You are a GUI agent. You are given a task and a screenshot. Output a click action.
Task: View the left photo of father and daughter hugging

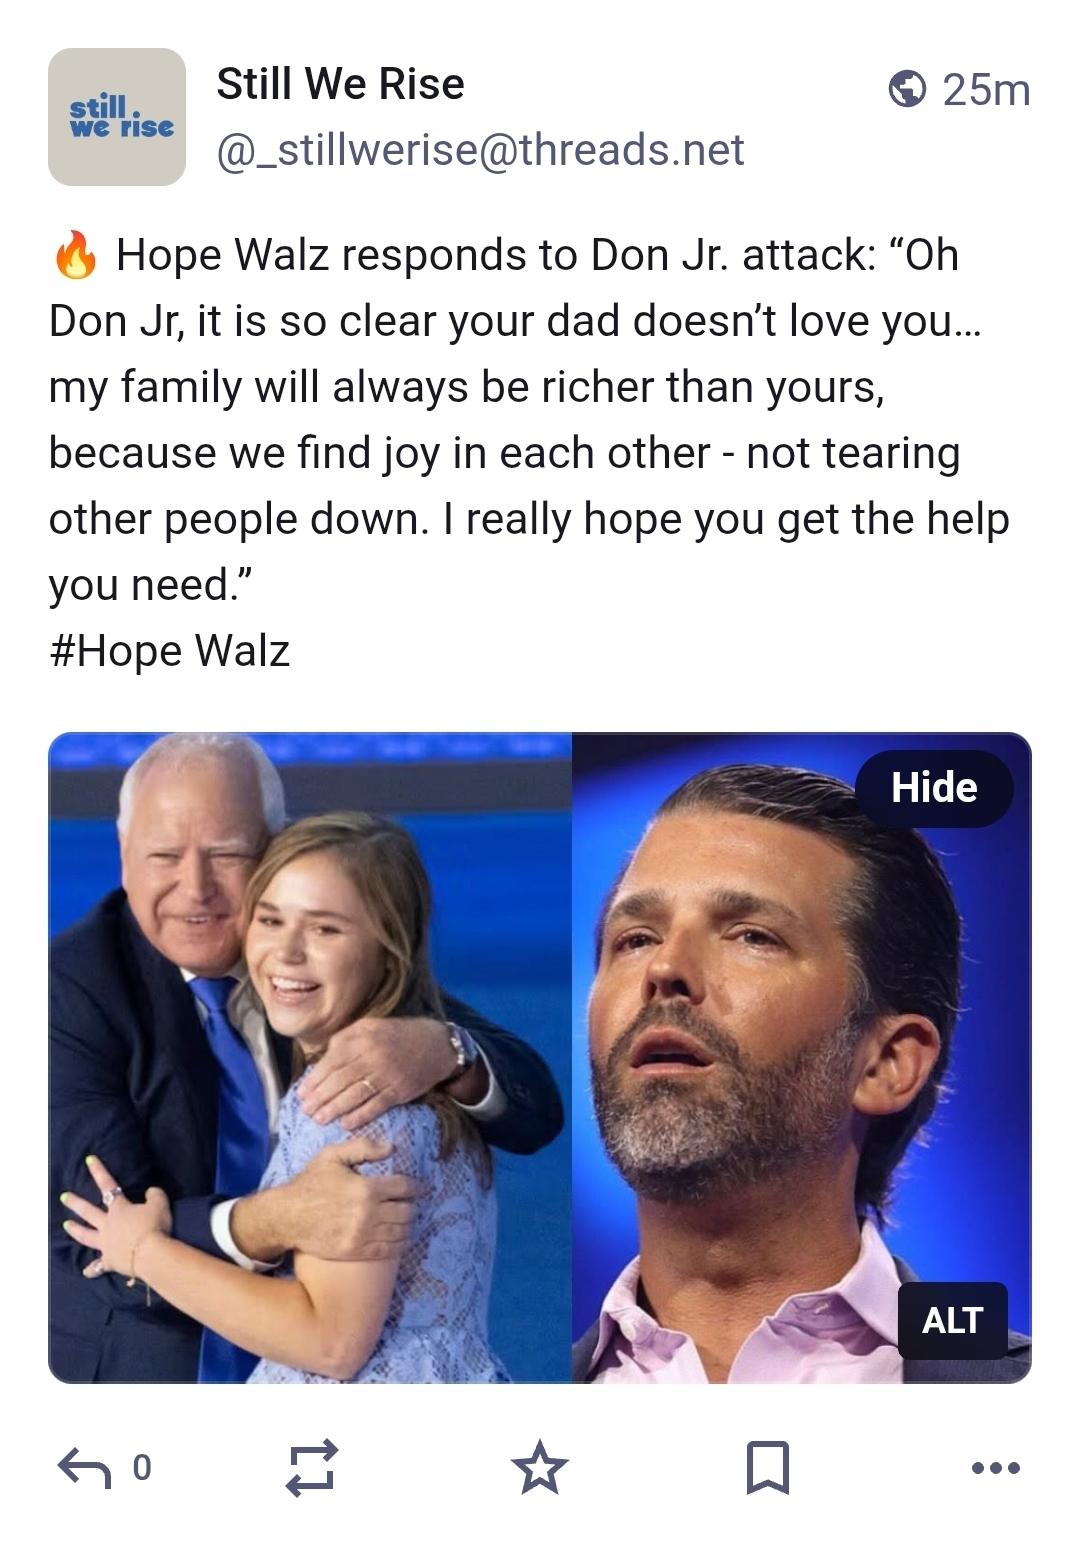(x=310, y=1058)
